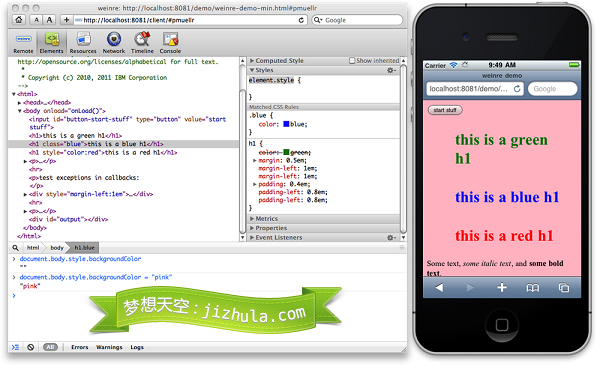
Task: Open the Remote panel in weinre
Action: 23,42
